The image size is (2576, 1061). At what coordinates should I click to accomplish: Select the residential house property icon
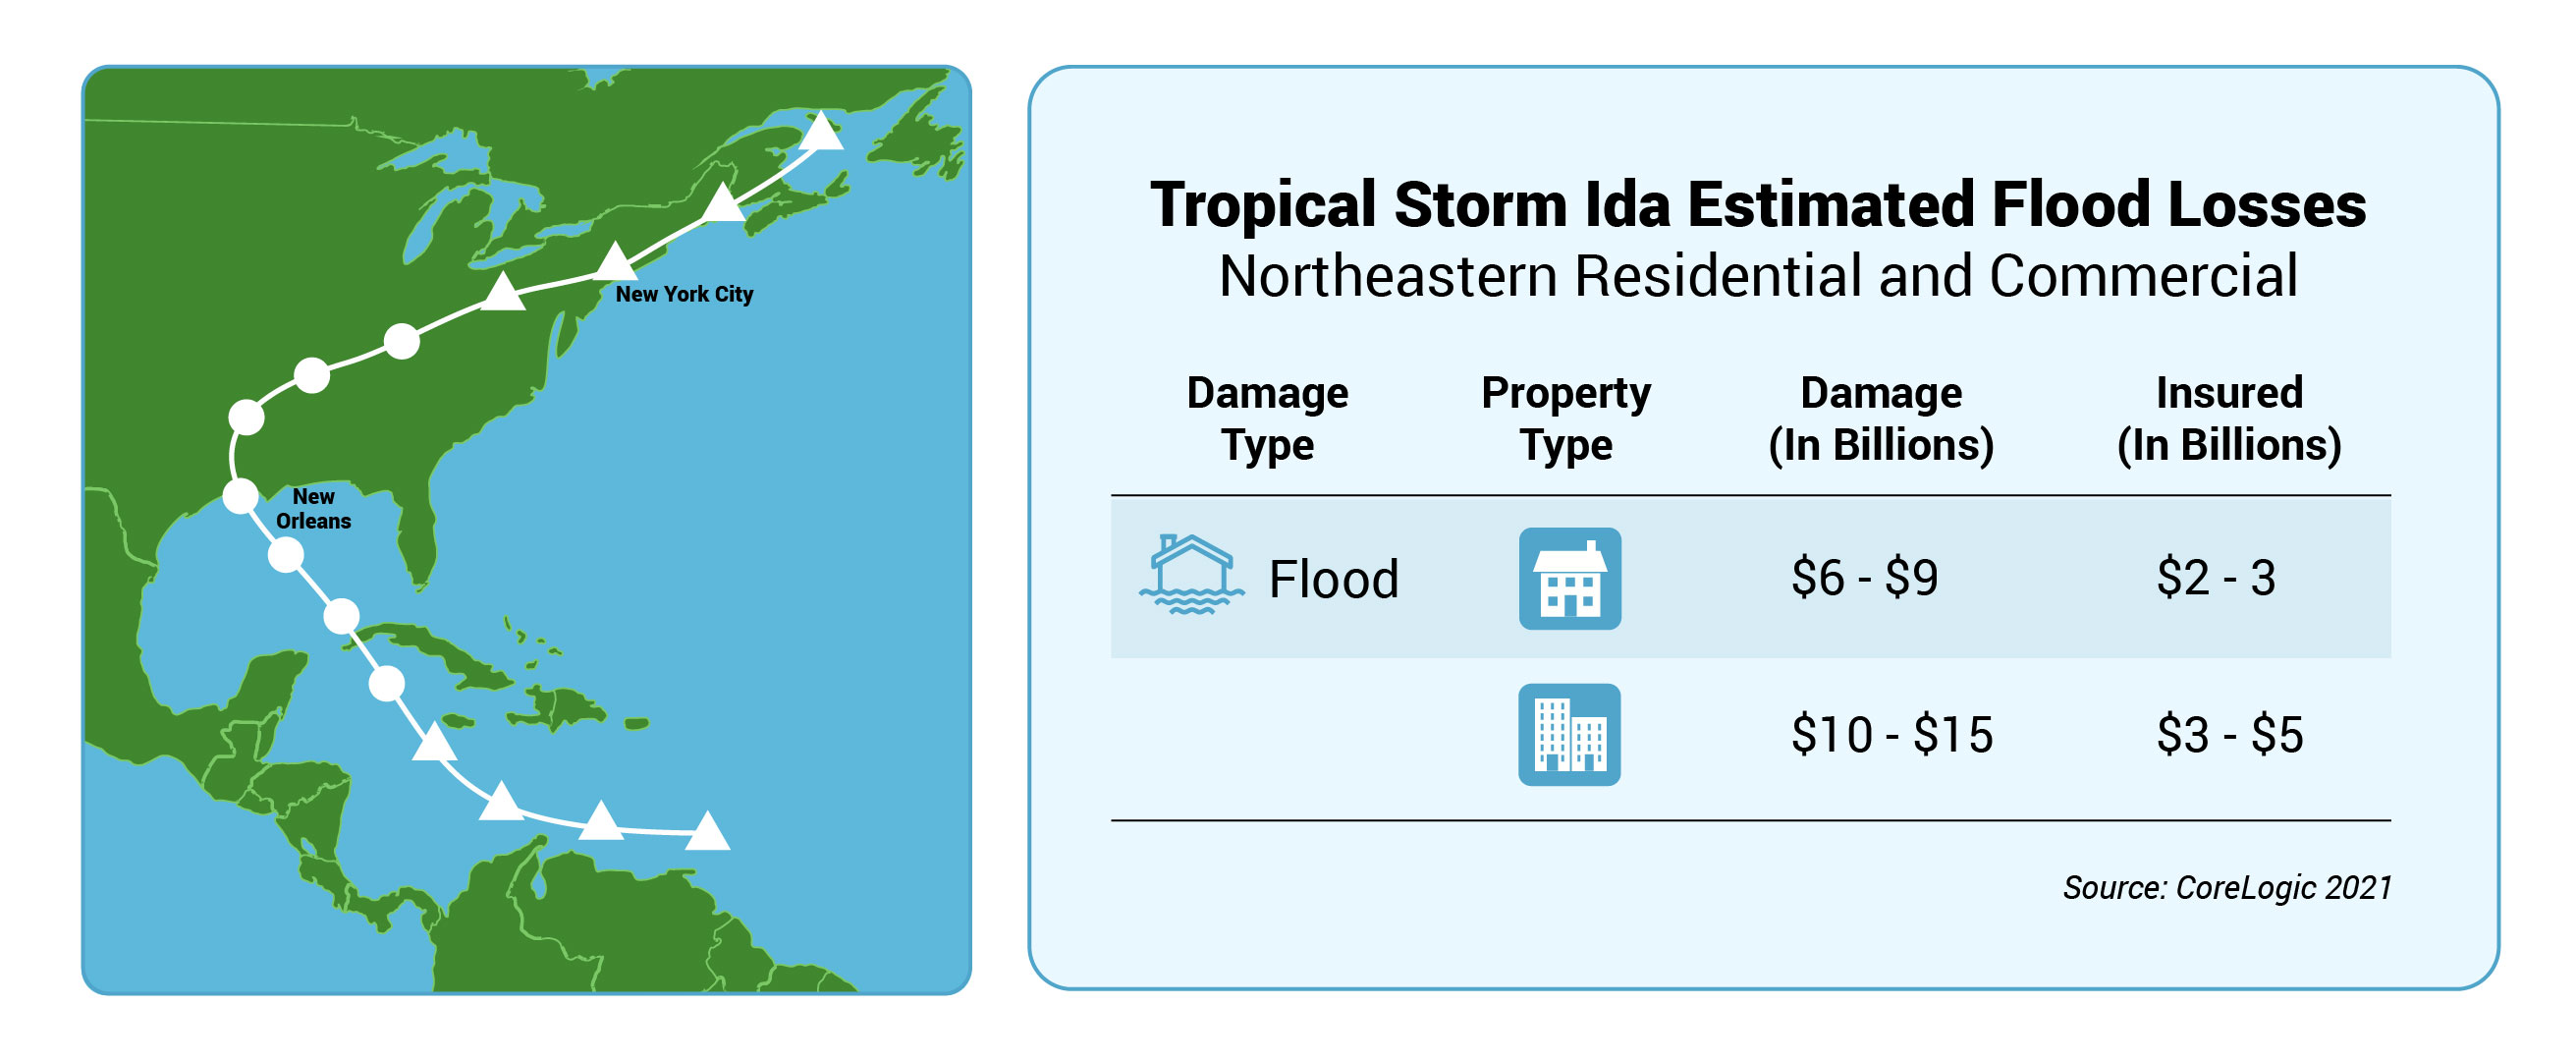pyautogui.click(x=1569, y=578)
